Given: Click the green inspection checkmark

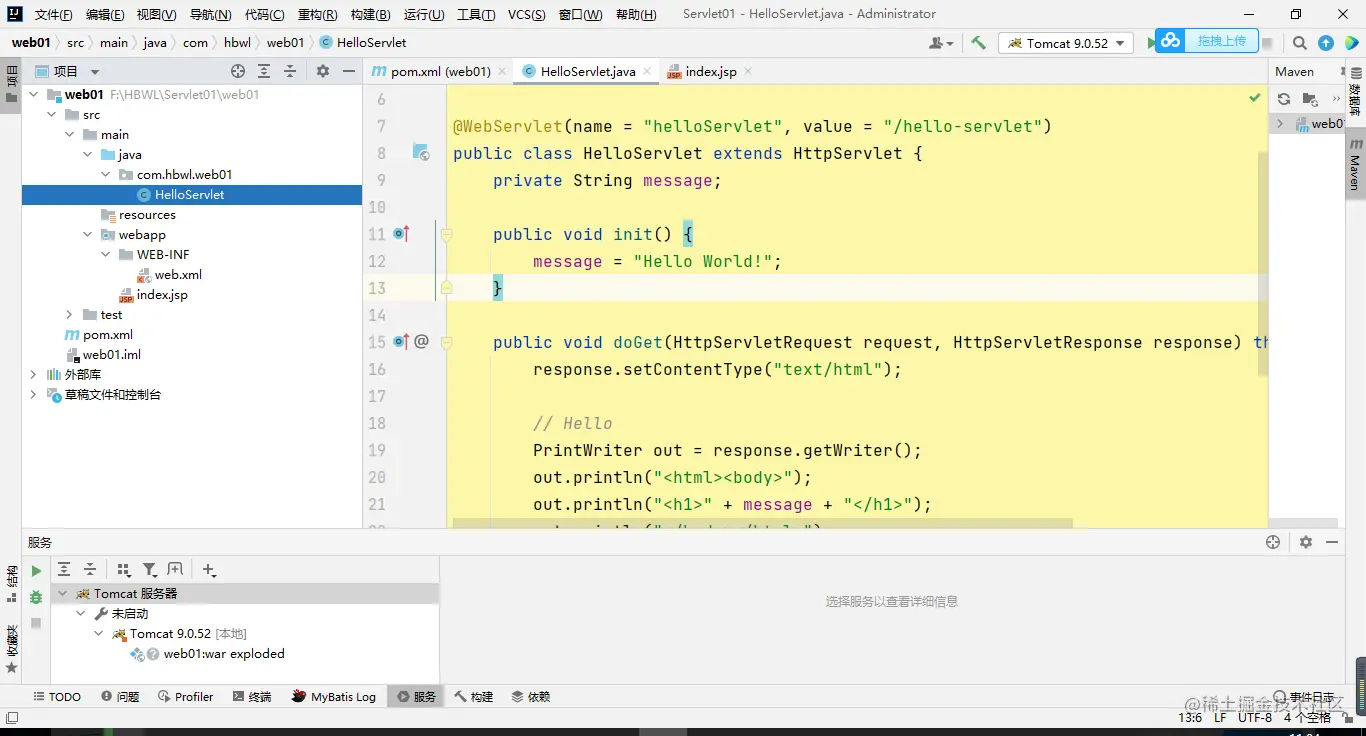Looking at the screenshot, I should pyautogui.click(x=1254, y=98).
